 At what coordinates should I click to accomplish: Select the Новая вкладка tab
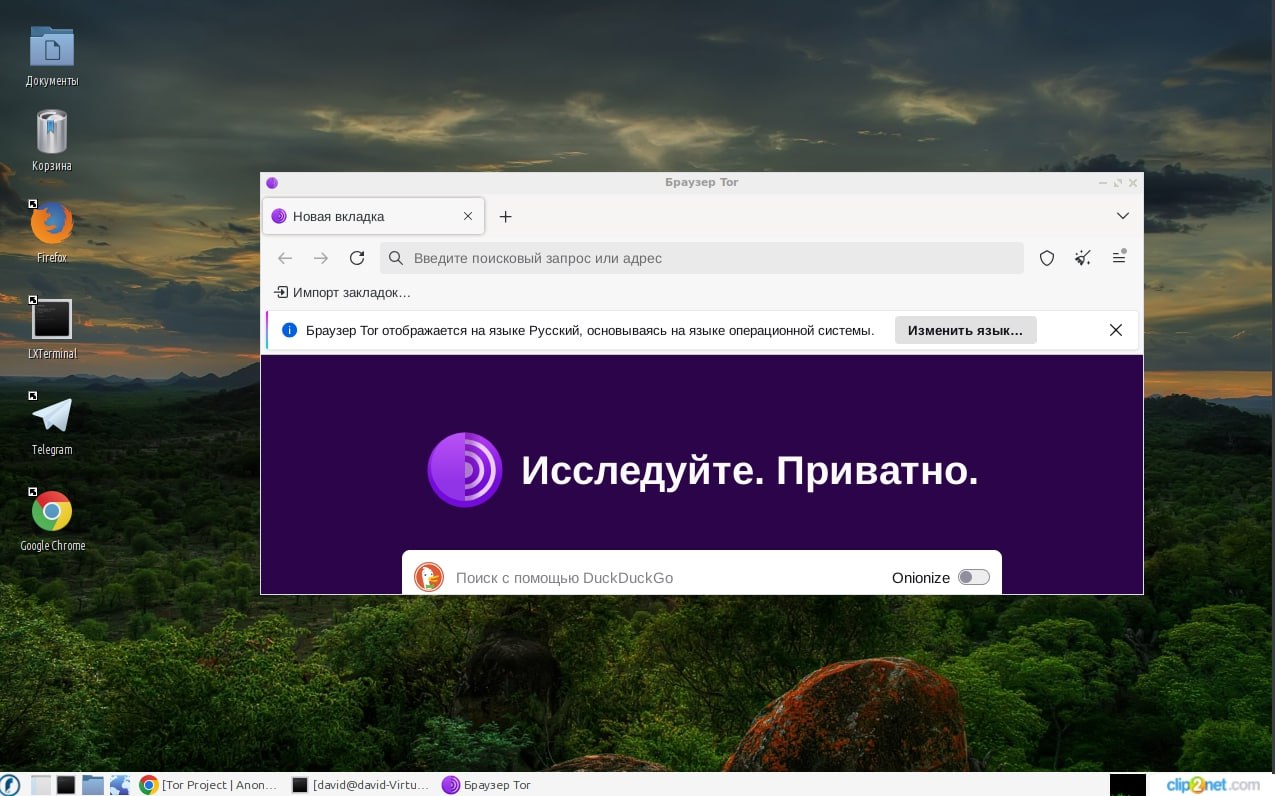(x=374, y=216)
